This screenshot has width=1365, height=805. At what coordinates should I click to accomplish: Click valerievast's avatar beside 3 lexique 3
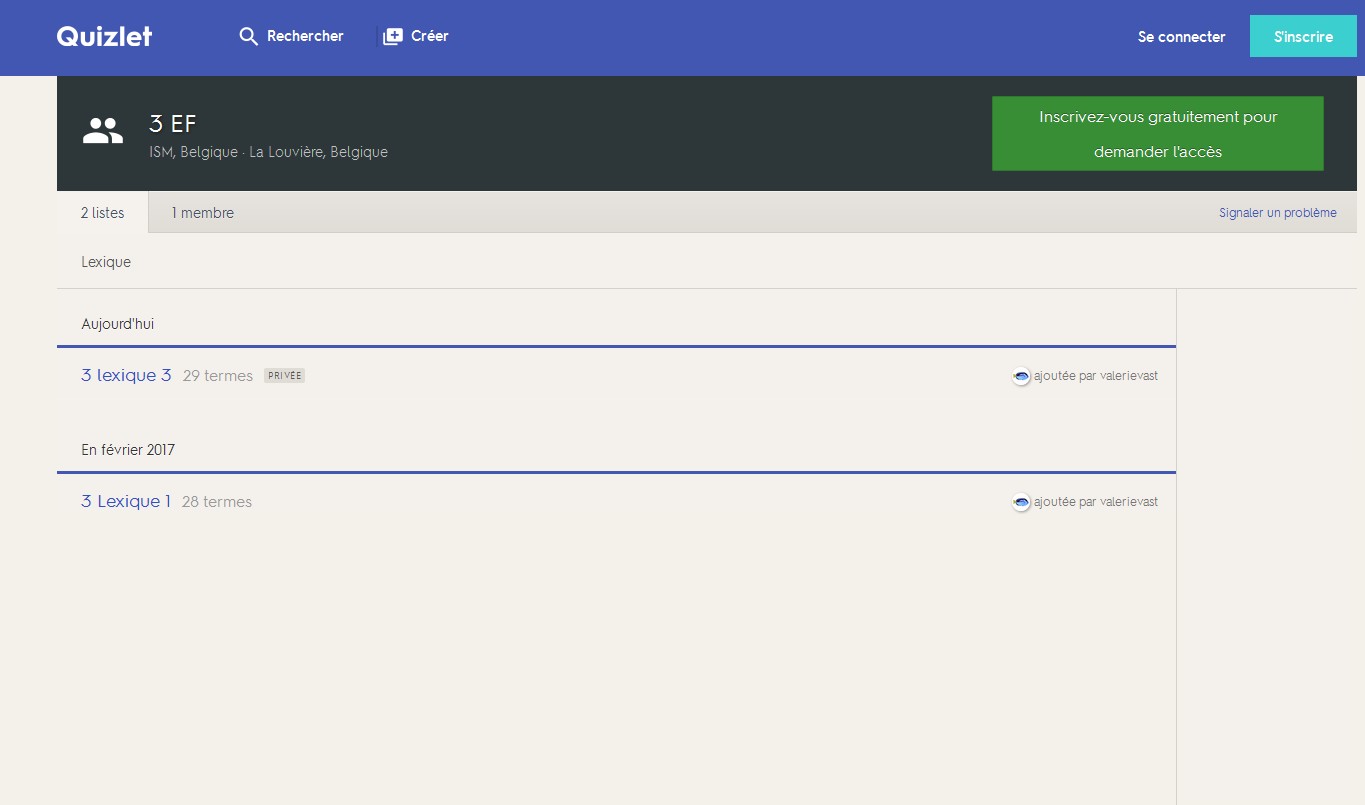tap(1021, 377)
